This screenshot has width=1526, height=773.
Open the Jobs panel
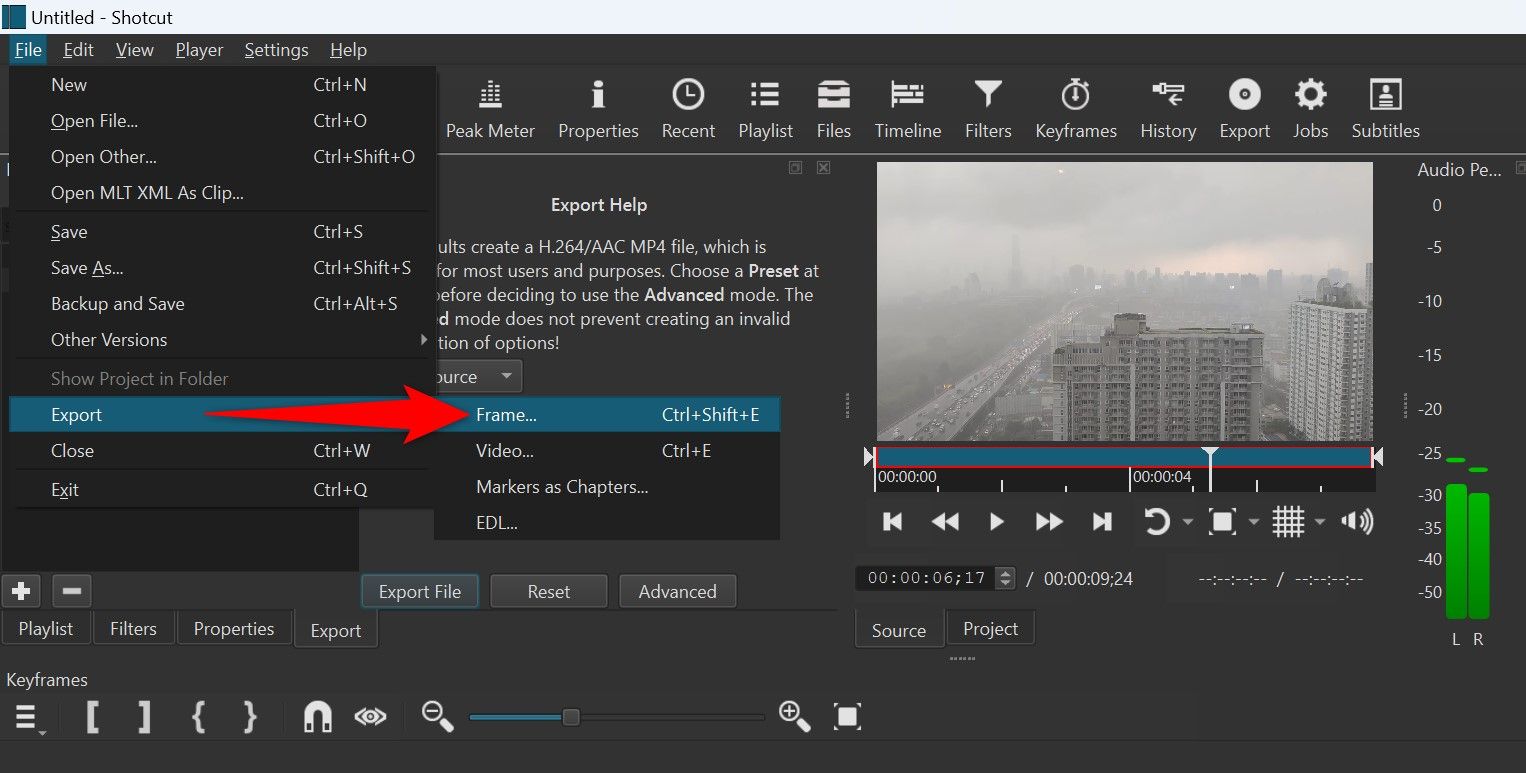pyautogui.click(x=1310, y=107)
